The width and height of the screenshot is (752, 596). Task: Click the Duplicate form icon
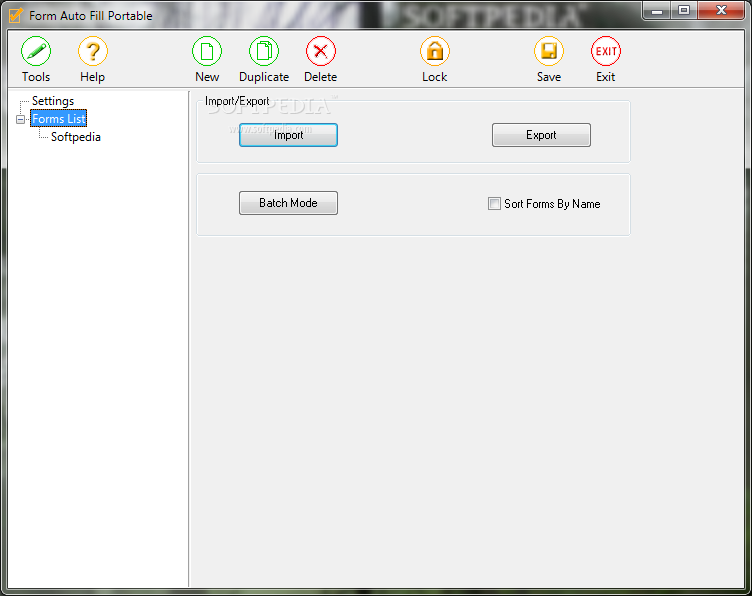[264, 51]
